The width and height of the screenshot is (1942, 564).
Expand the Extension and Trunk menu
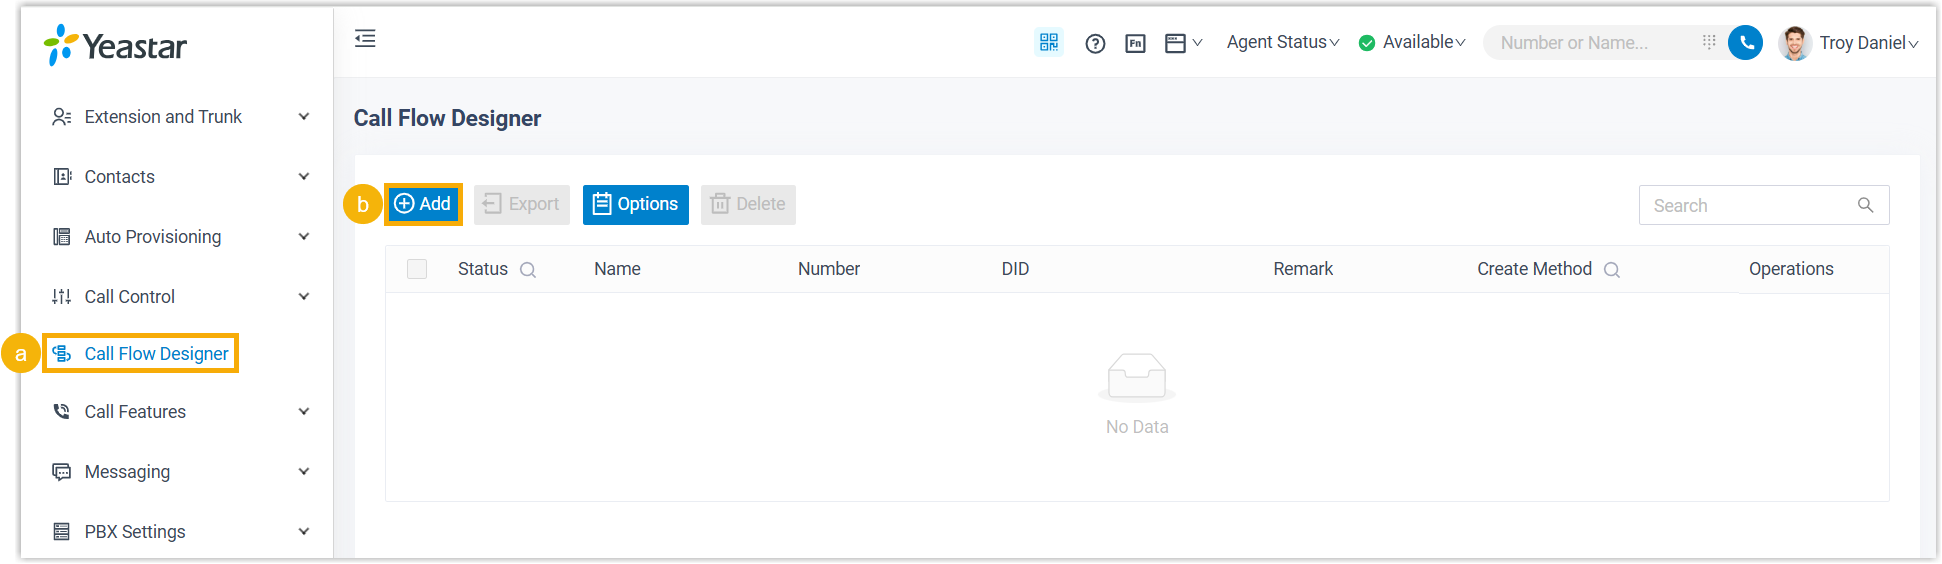click(180, 117)
